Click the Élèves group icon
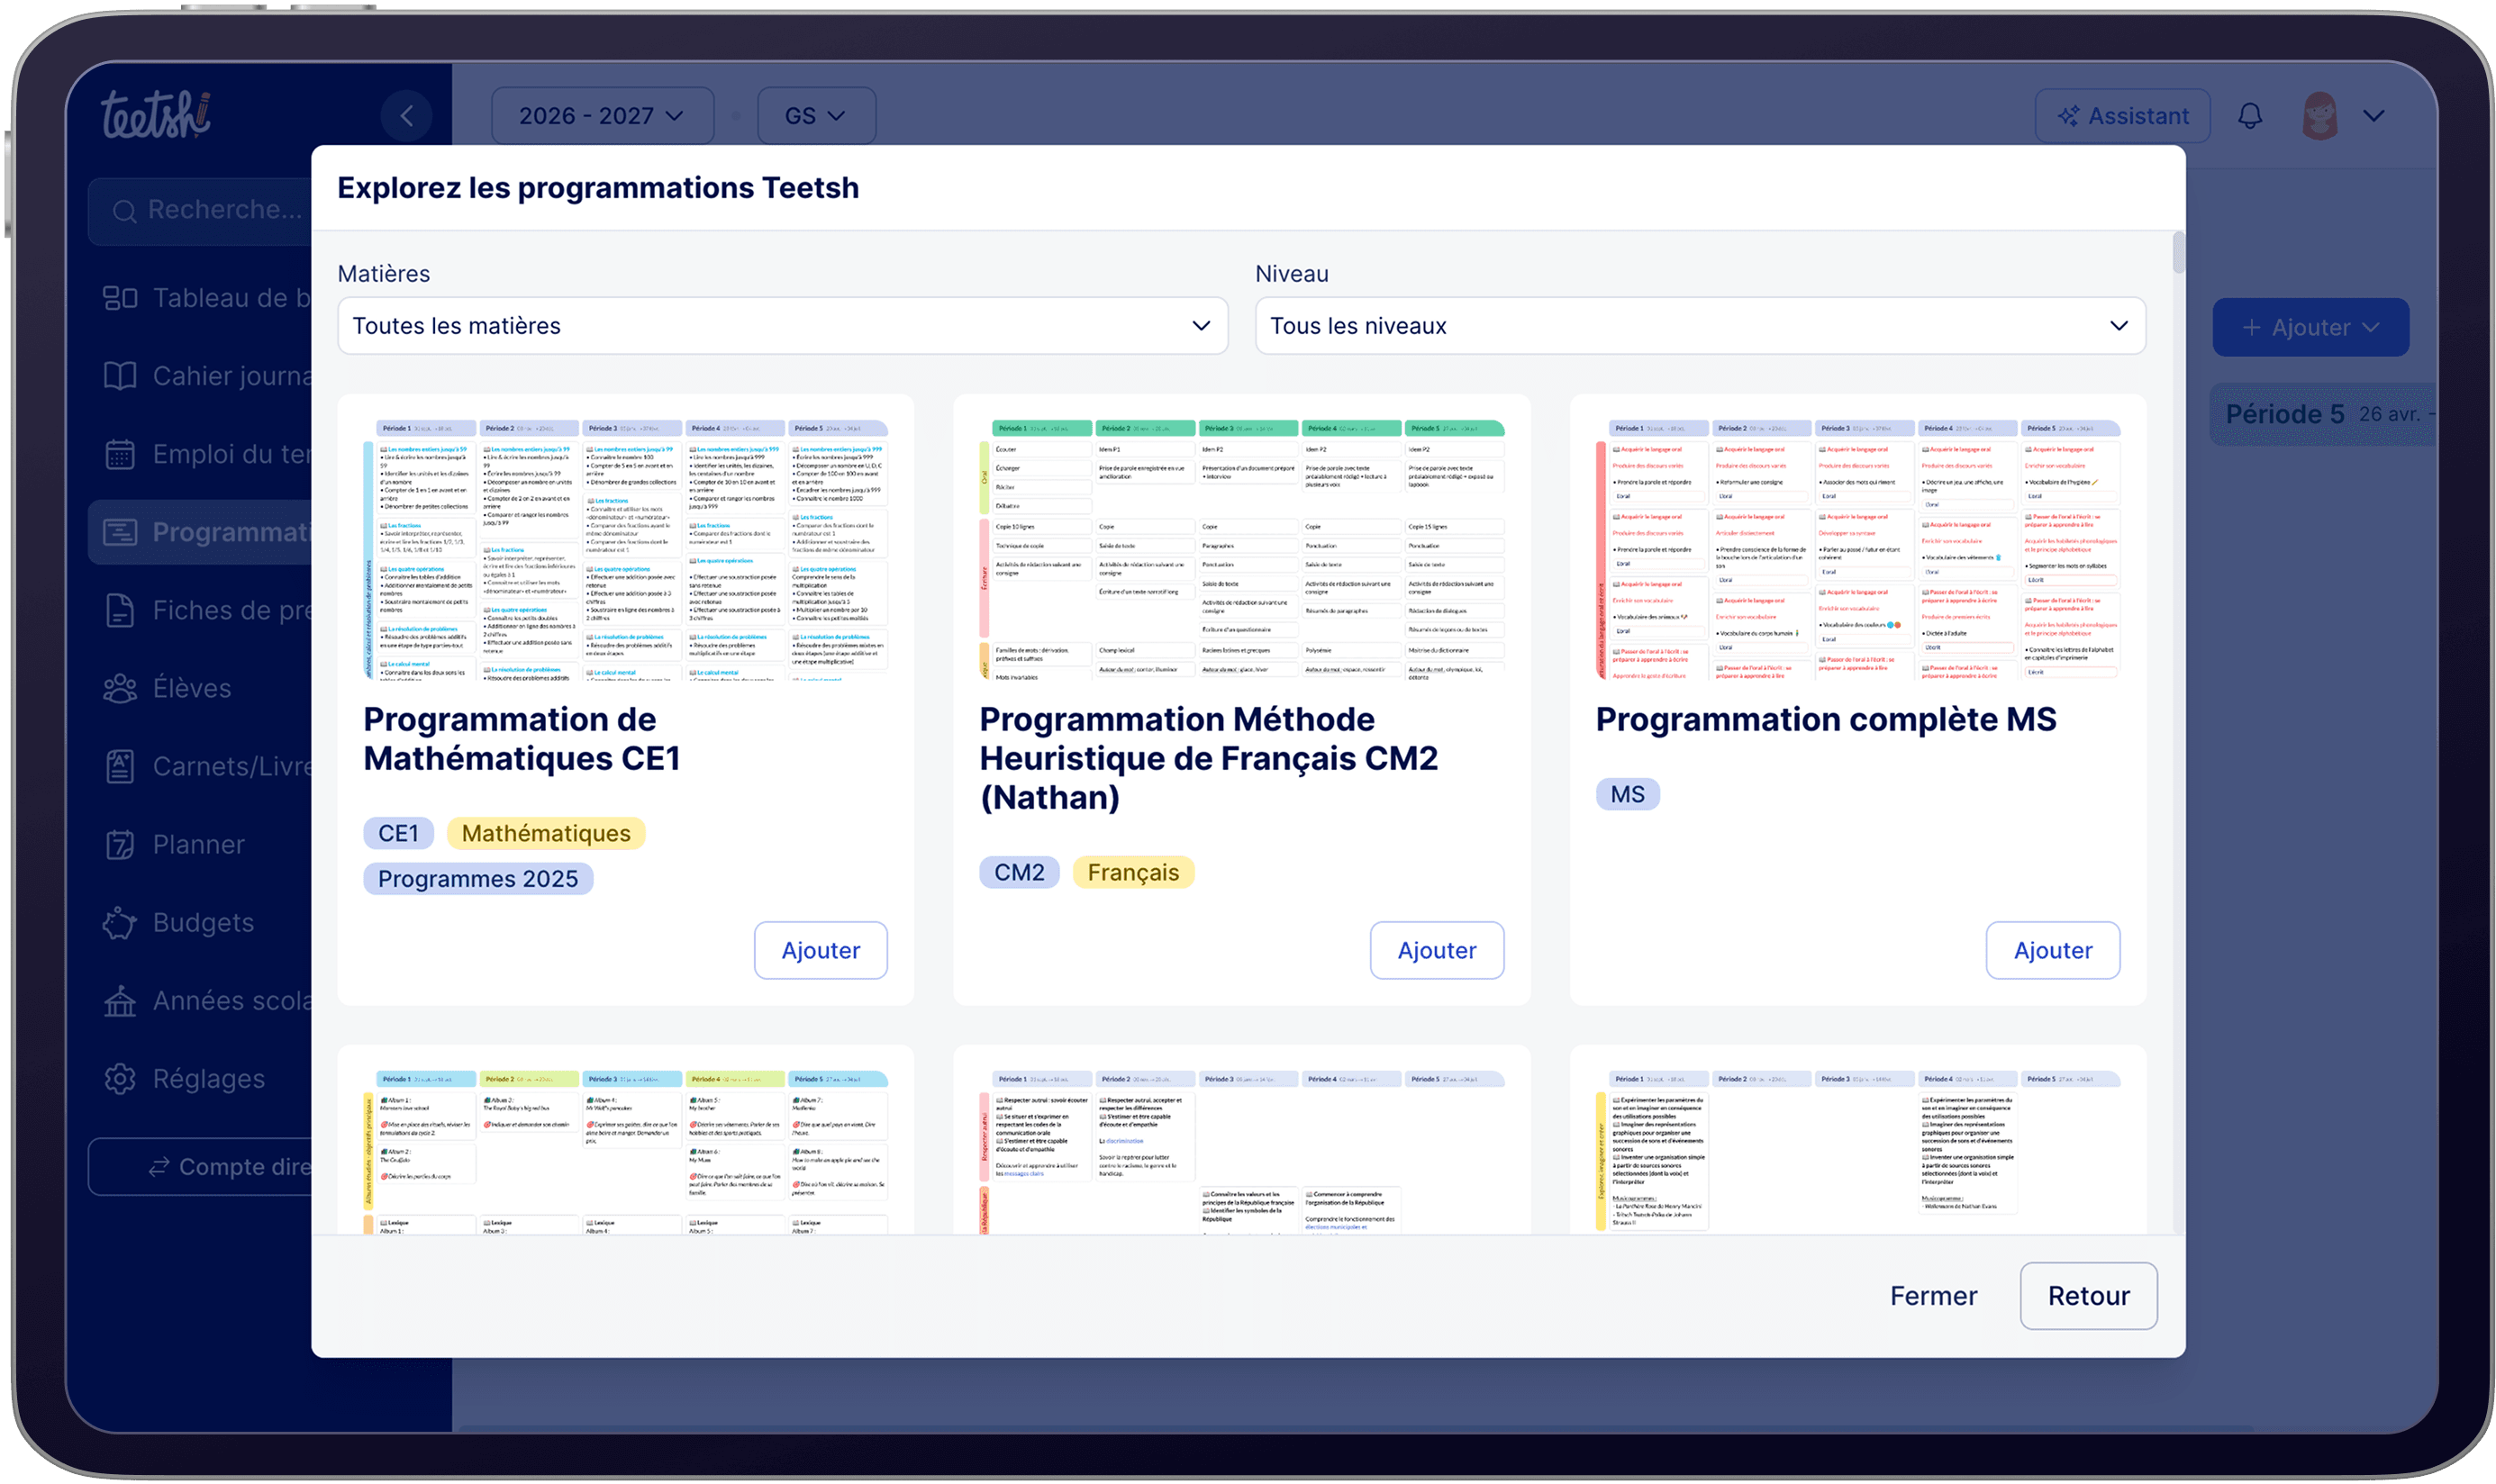The height and width of the screenshot is (1484, 2496). click(x=120, y=688)
